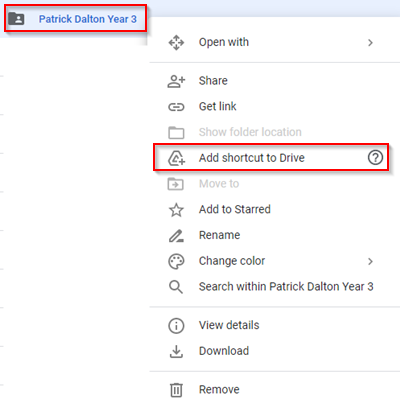Click the View details info icon
400x411 pixels.
pos(176,326)
